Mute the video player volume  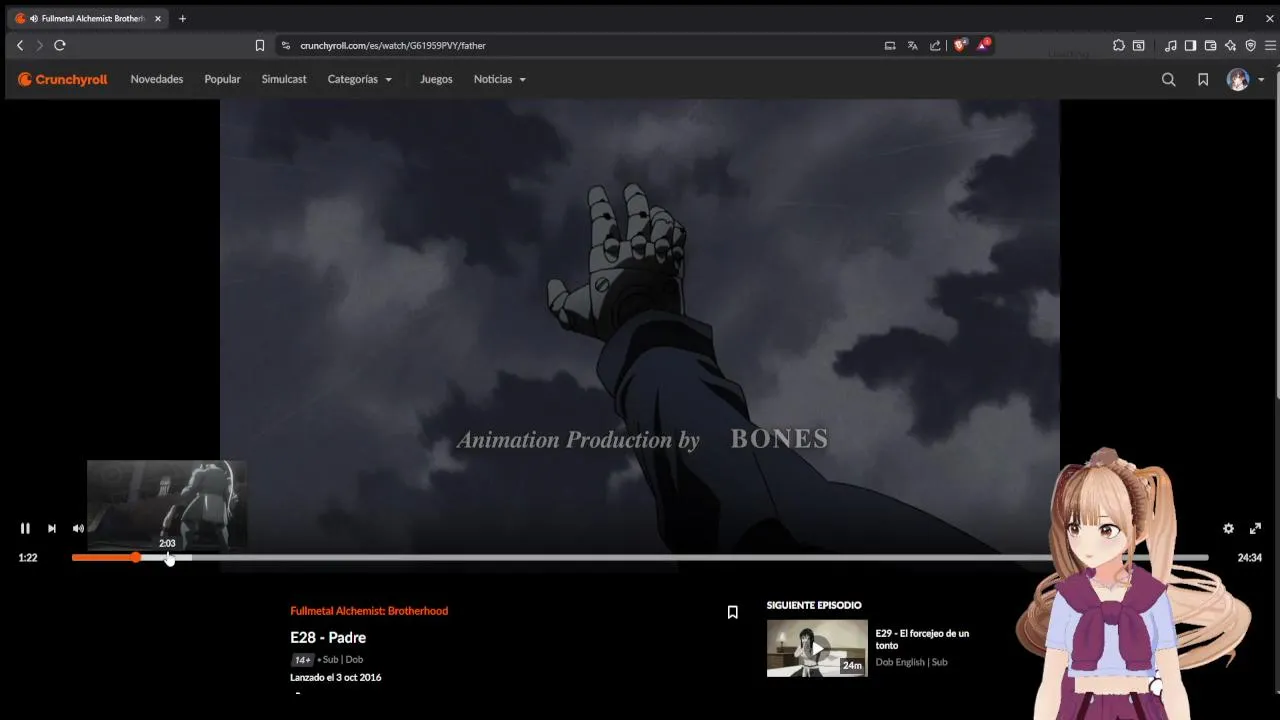78,528
